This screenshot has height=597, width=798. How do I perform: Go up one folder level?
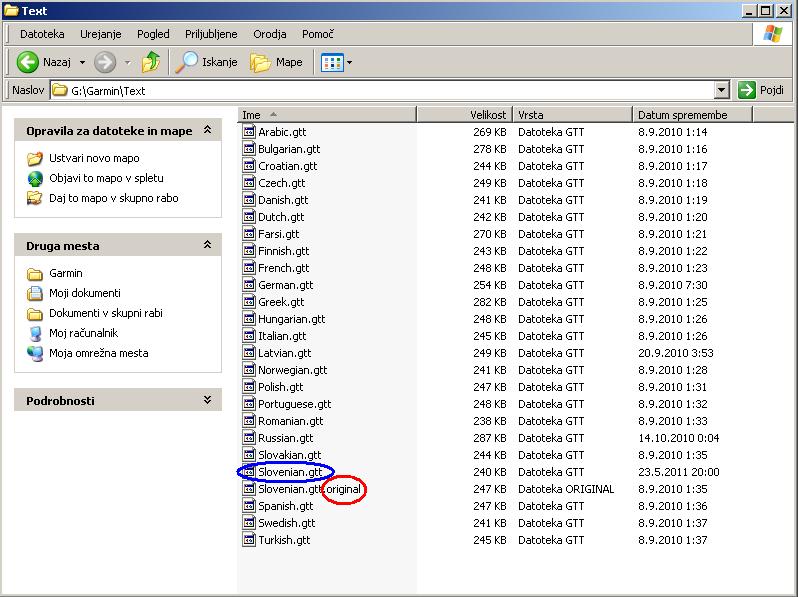pyautogui.click(x=151, y=62)
